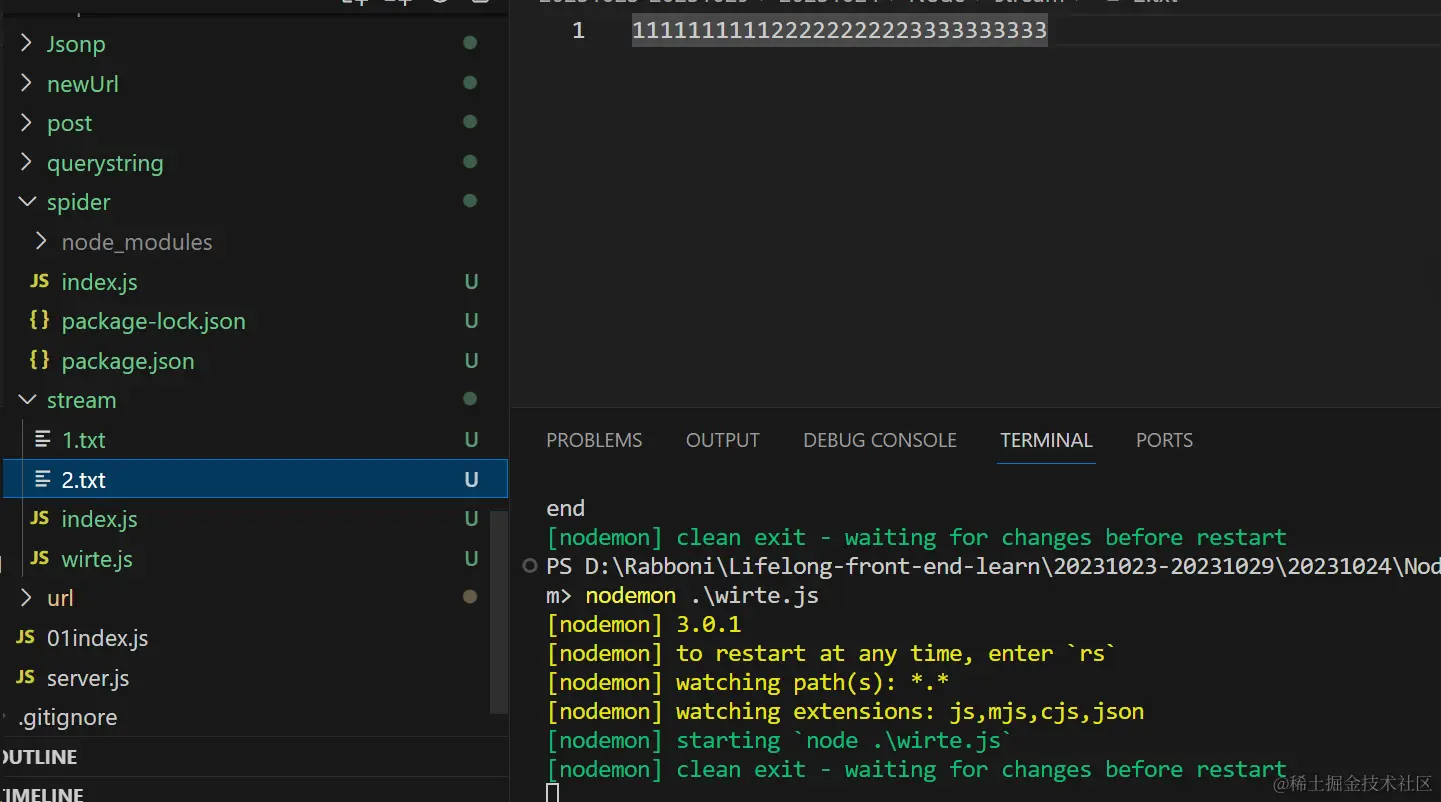Click JS icon of 01index.js
The width and height of the screenshot is (1441, 802).
(26, 638)
